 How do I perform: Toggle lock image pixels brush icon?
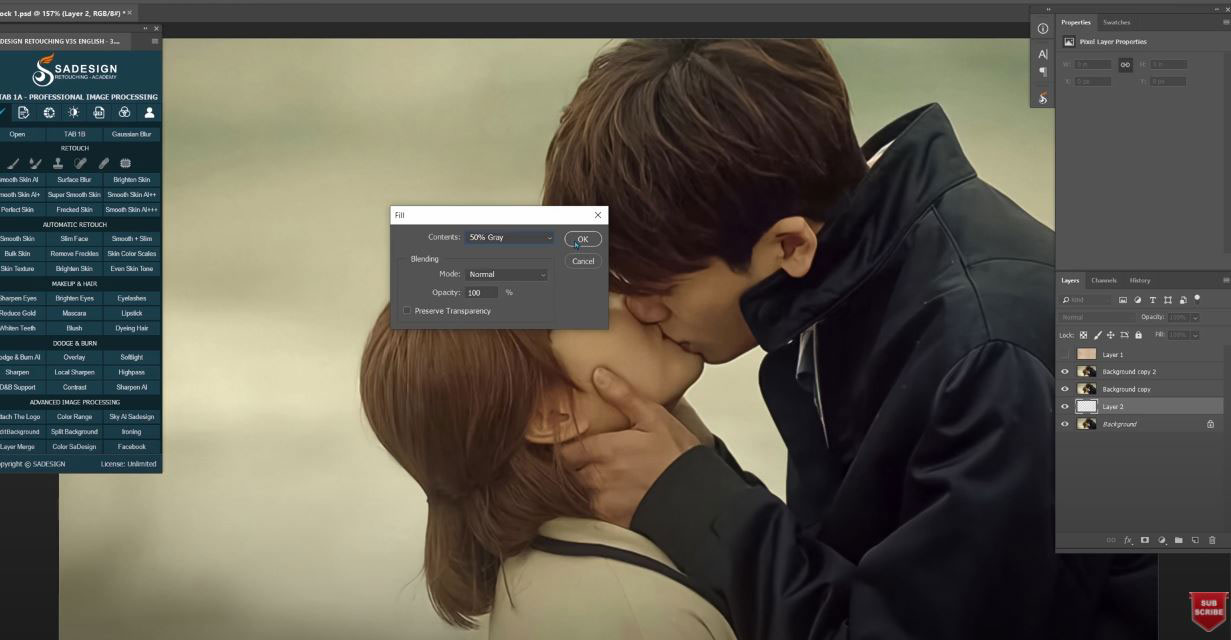[1098, 335]
